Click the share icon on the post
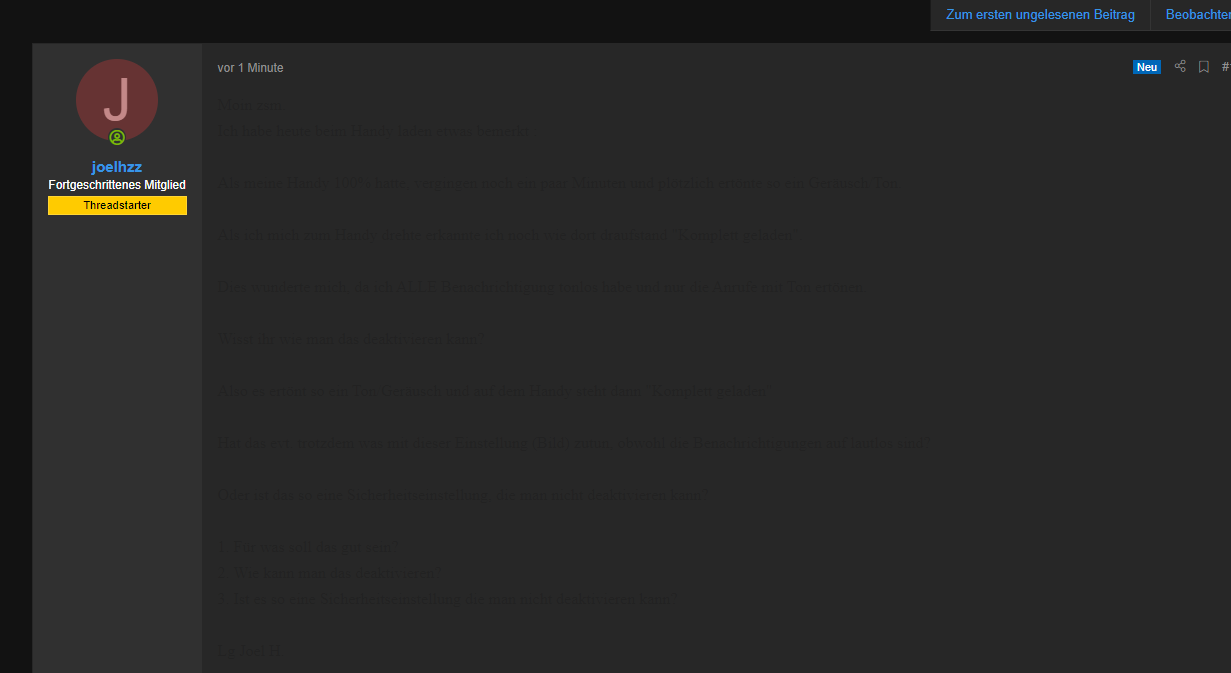 point(1180,67)
